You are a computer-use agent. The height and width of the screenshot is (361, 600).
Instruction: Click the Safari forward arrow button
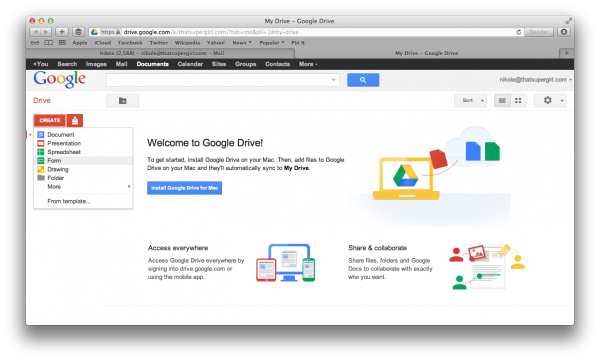[x=46, y=32]
